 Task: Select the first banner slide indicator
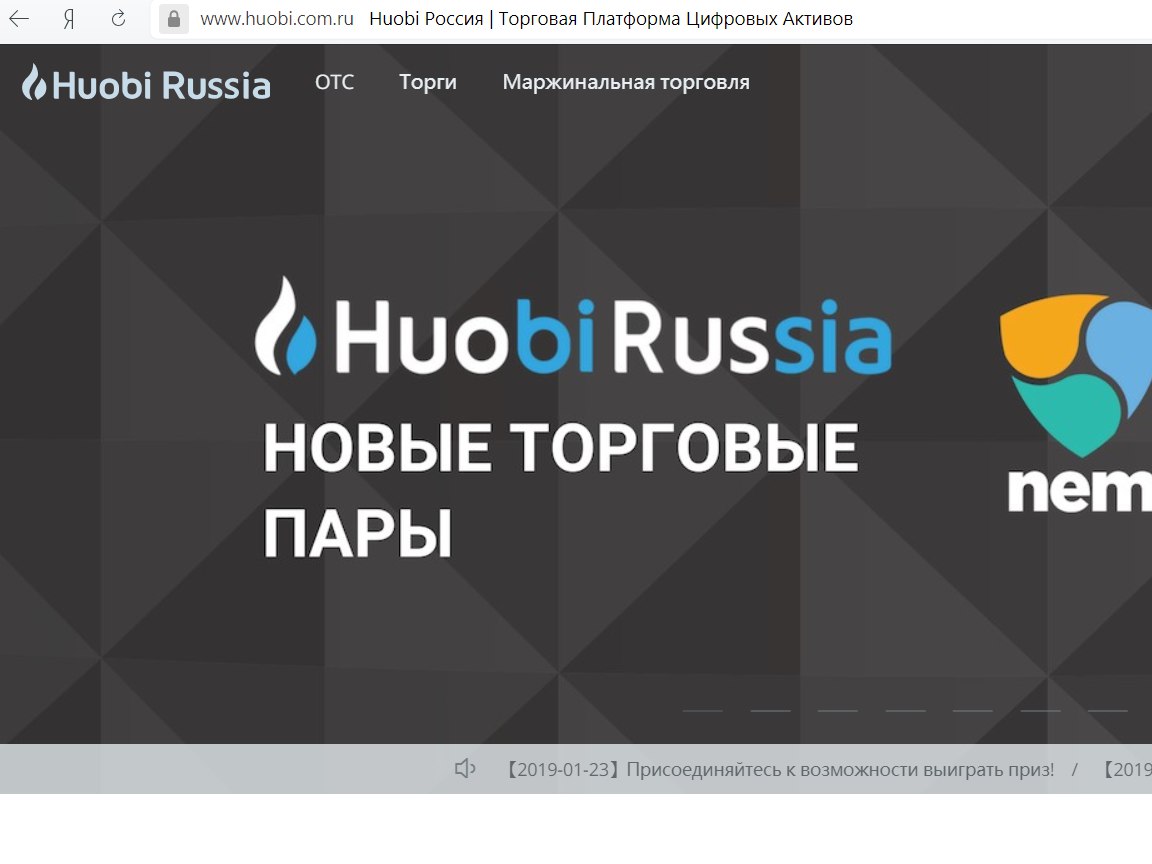703,710
